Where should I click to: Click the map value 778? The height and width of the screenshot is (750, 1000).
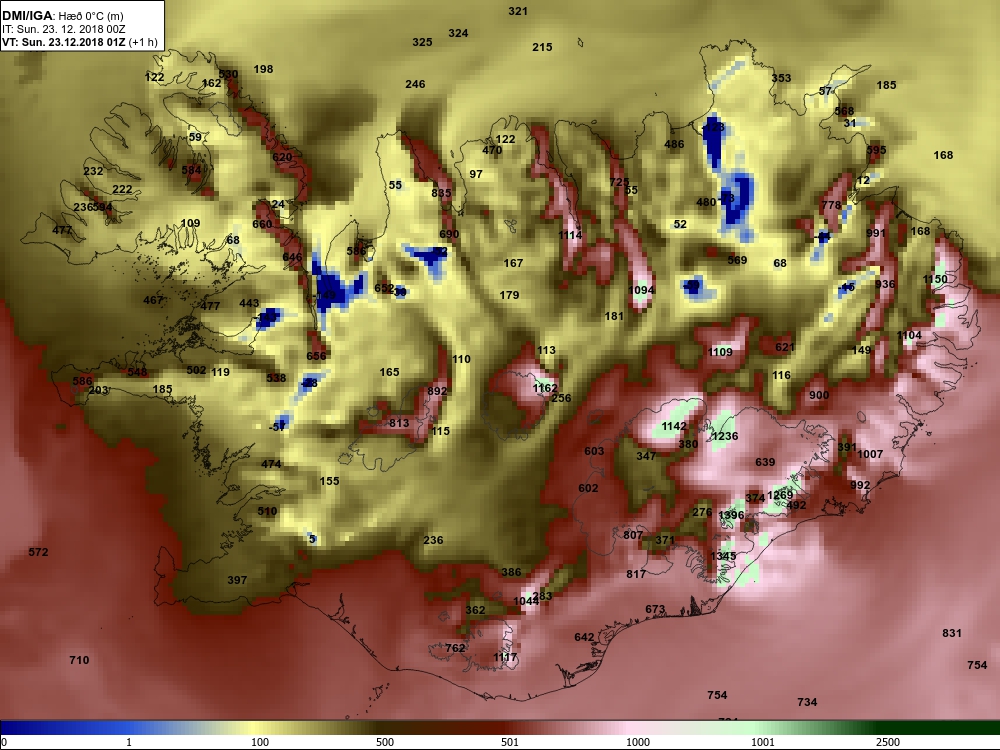click(x=831, y=205)
